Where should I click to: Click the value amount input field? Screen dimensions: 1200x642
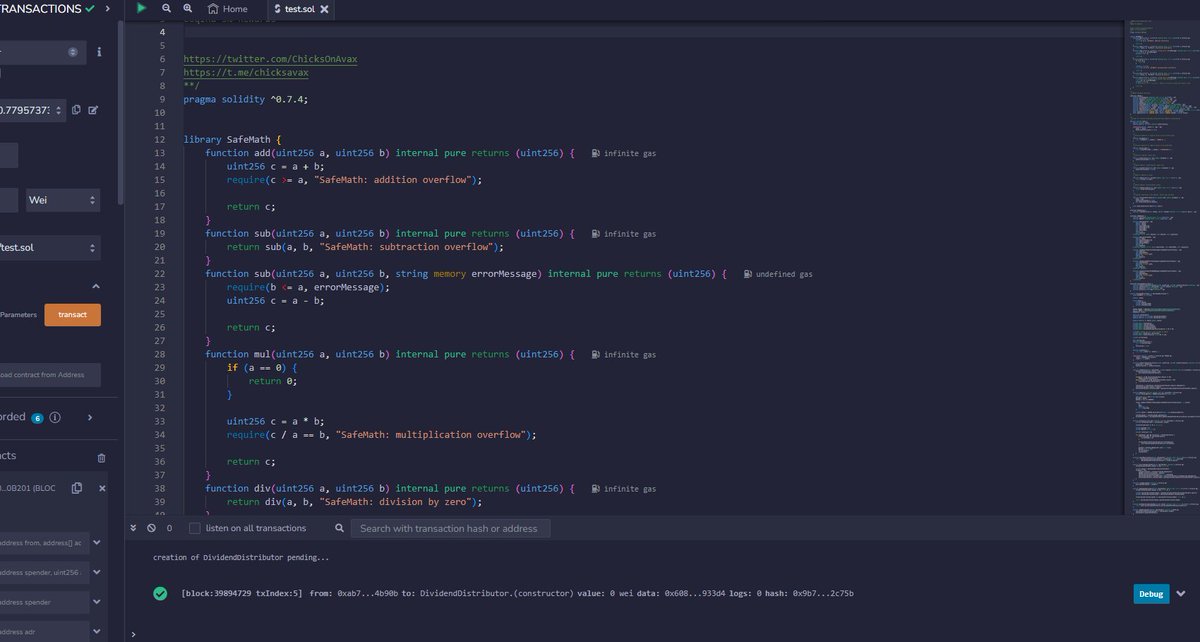click(10, 200)
